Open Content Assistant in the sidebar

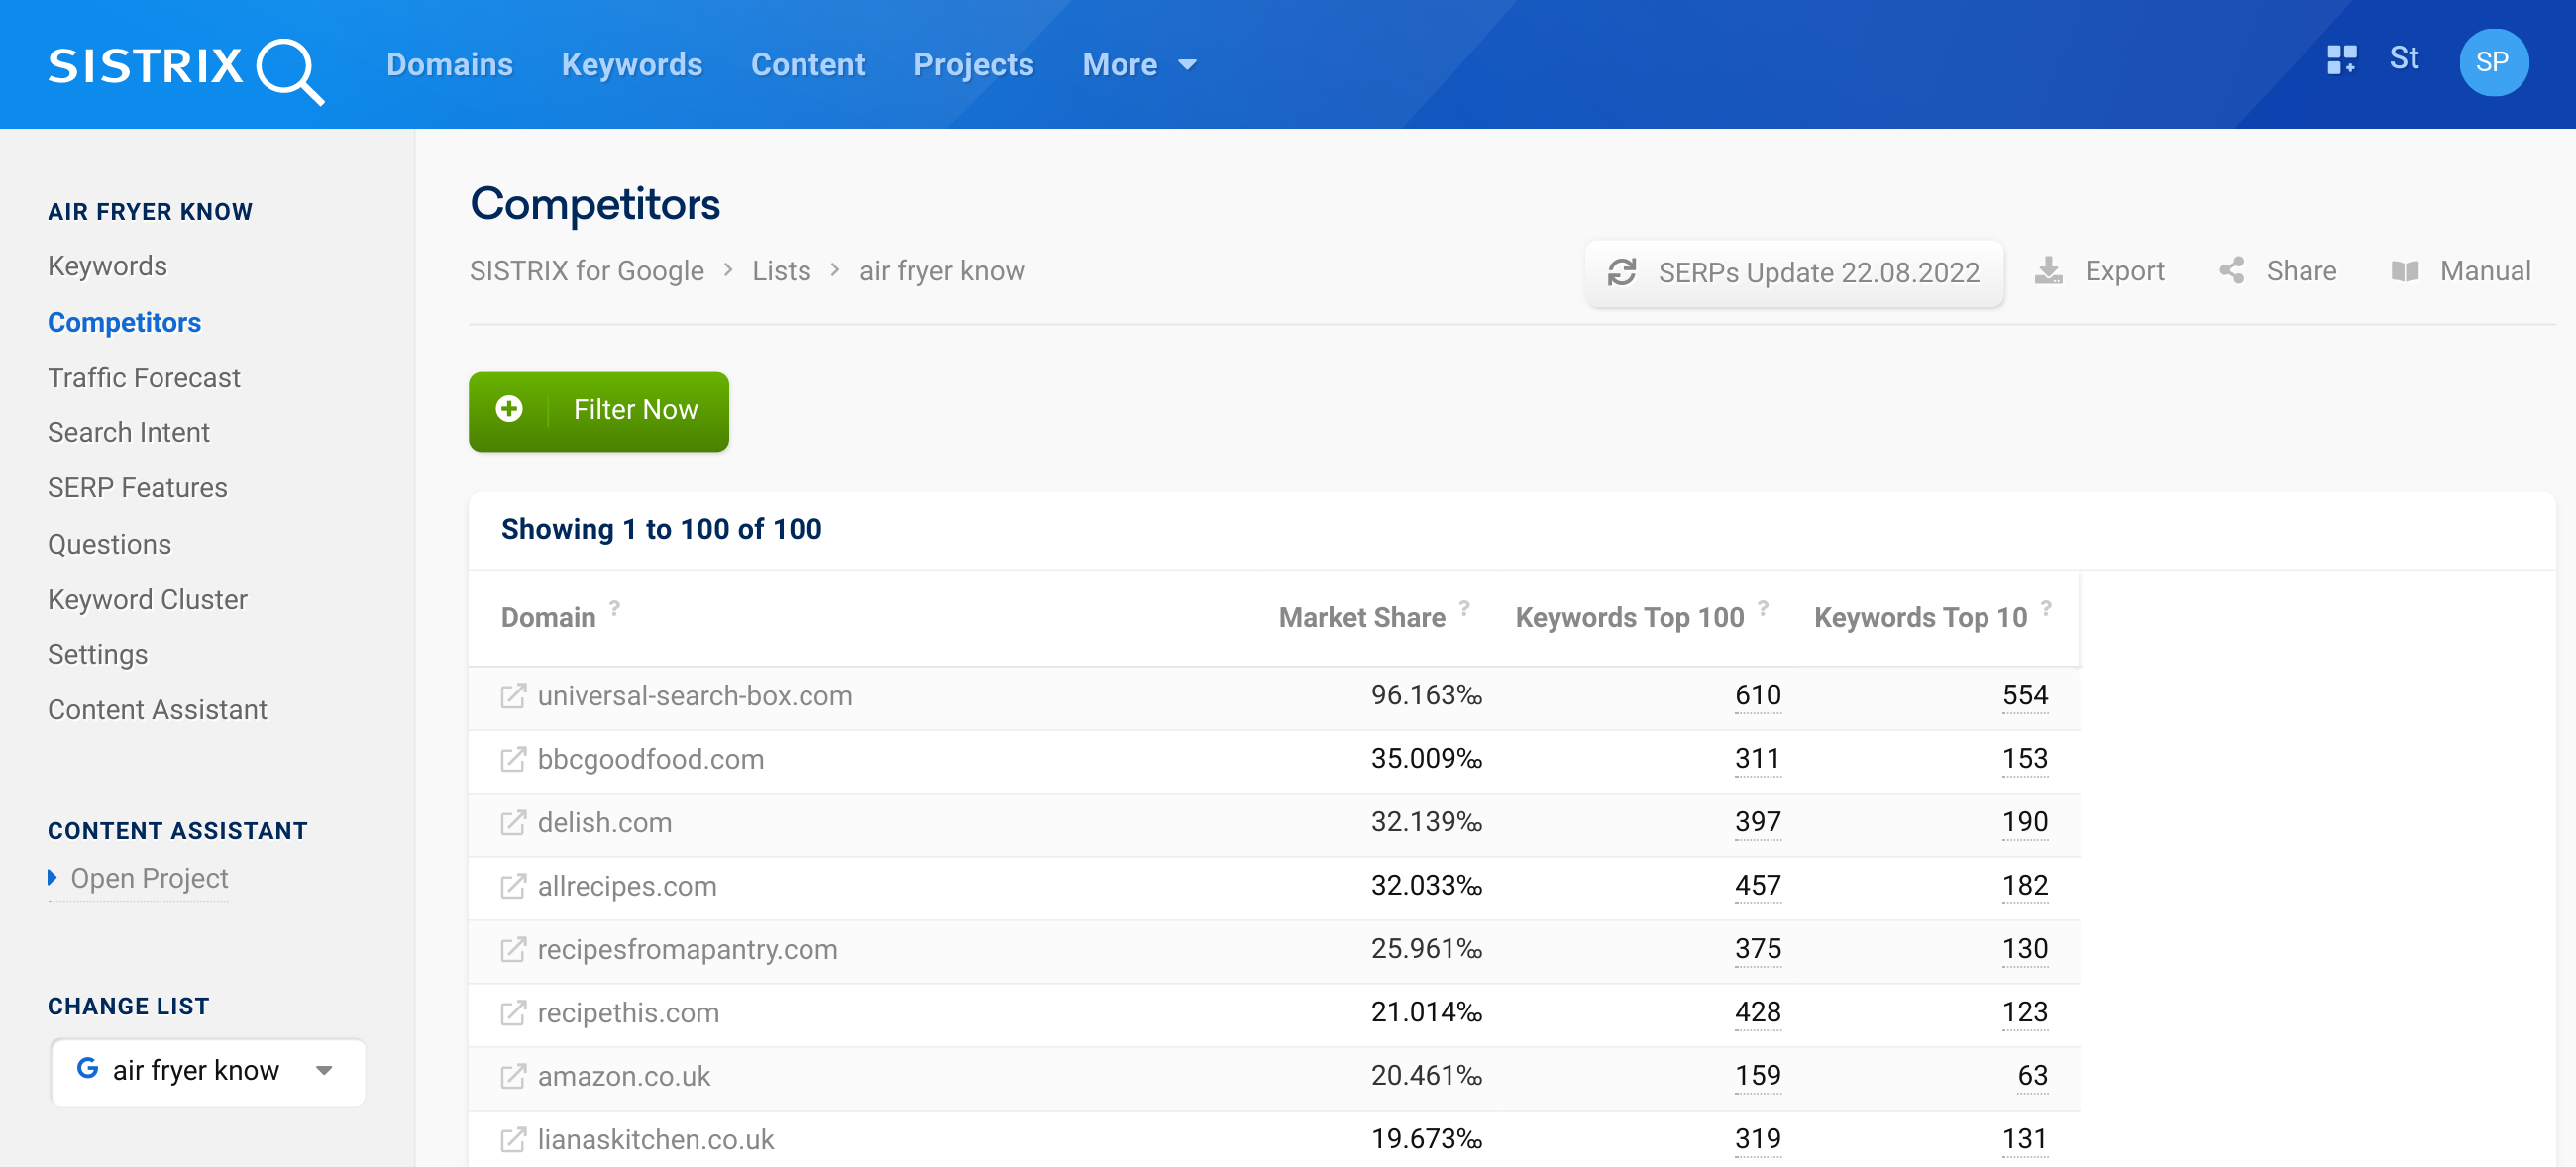[x=157, y=710]
